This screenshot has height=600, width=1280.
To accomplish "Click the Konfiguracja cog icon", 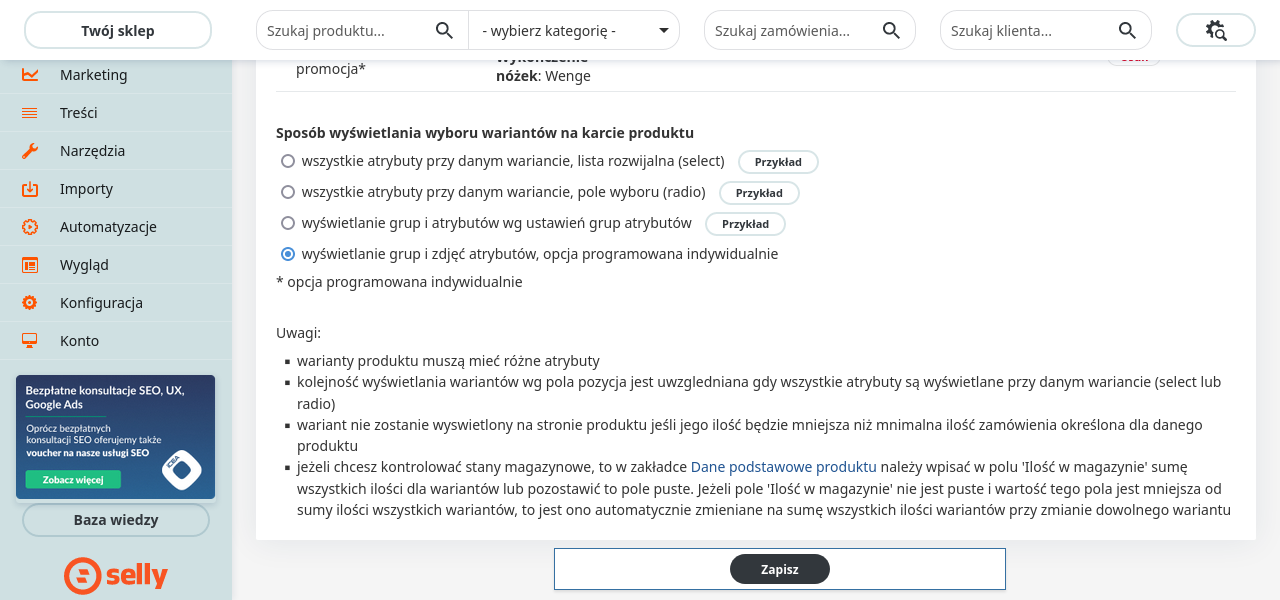I will click(30, 303).
